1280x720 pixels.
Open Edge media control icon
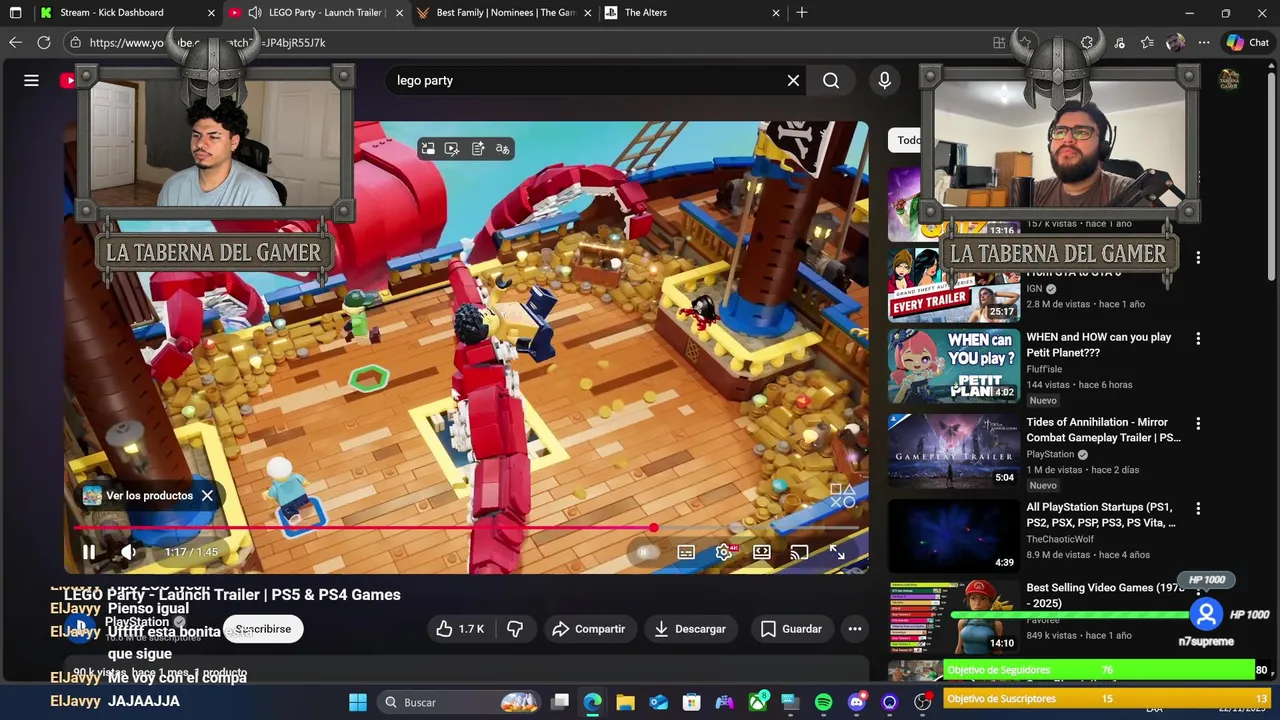pos(1119,43)
